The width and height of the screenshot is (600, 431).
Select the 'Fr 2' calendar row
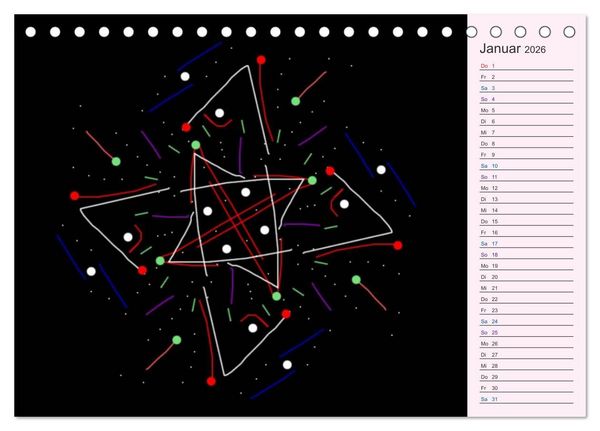(x=527, y=77)
